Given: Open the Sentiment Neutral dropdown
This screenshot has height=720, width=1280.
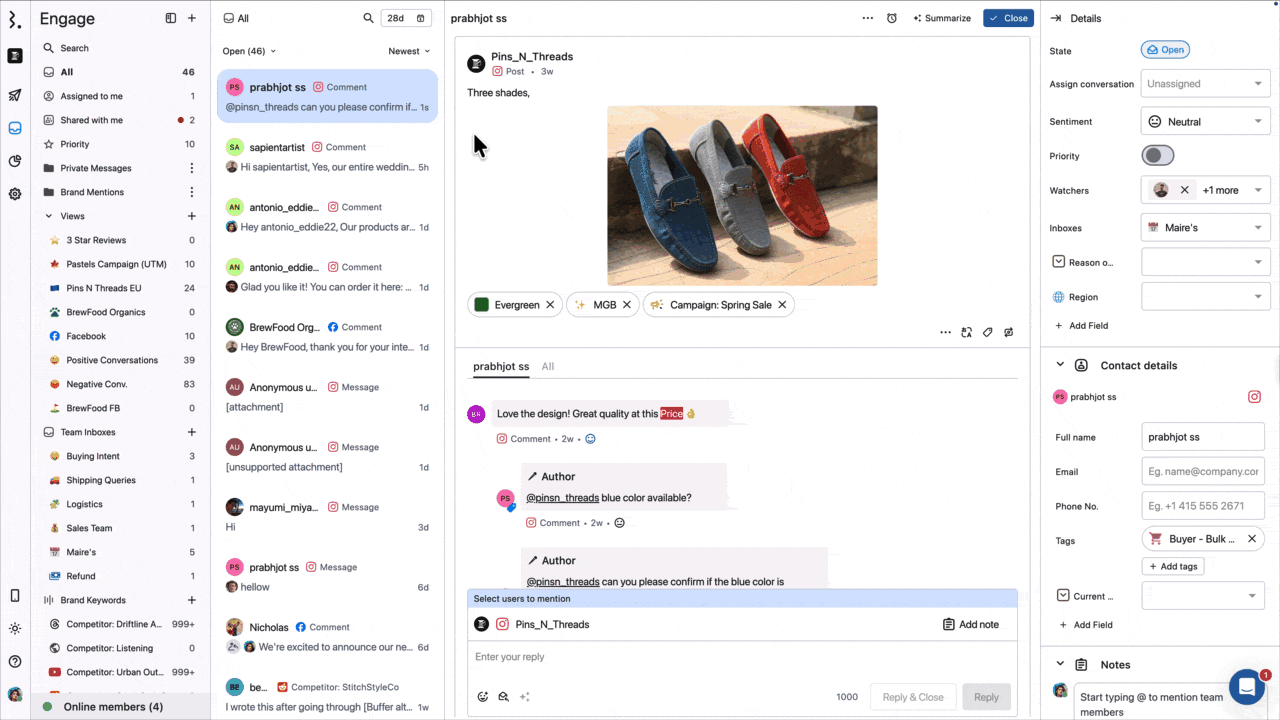Looking at the screenshot, I should coord(1205,122).
